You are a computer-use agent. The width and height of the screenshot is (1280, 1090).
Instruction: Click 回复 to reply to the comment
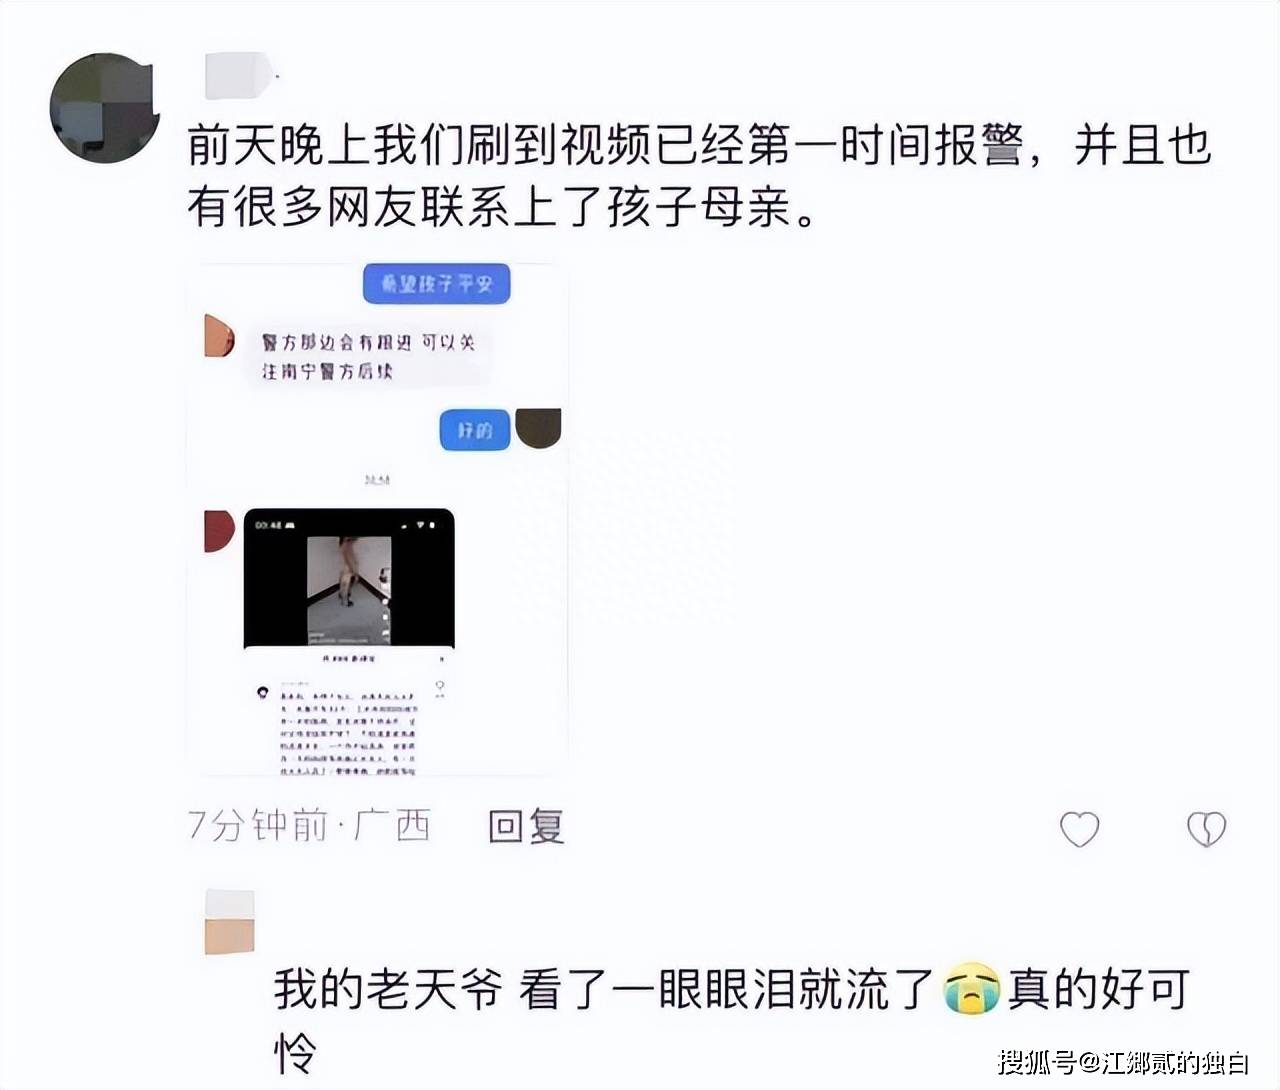[526, 827]
